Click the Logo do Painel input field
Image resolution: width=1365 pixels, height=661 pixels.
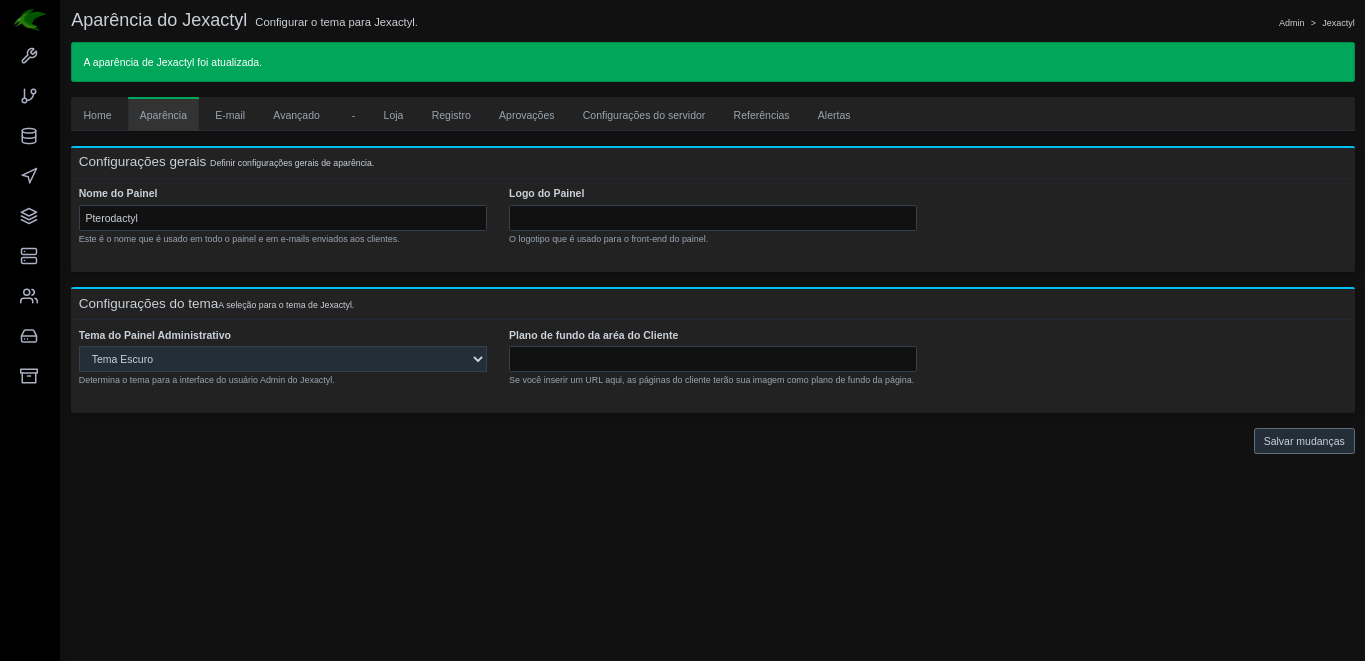tap(713, 218)
